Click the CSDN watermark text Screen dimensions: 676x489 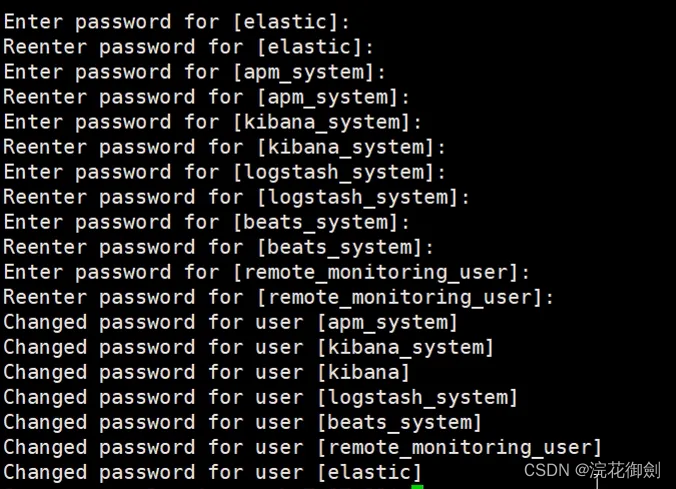[592, 470]
